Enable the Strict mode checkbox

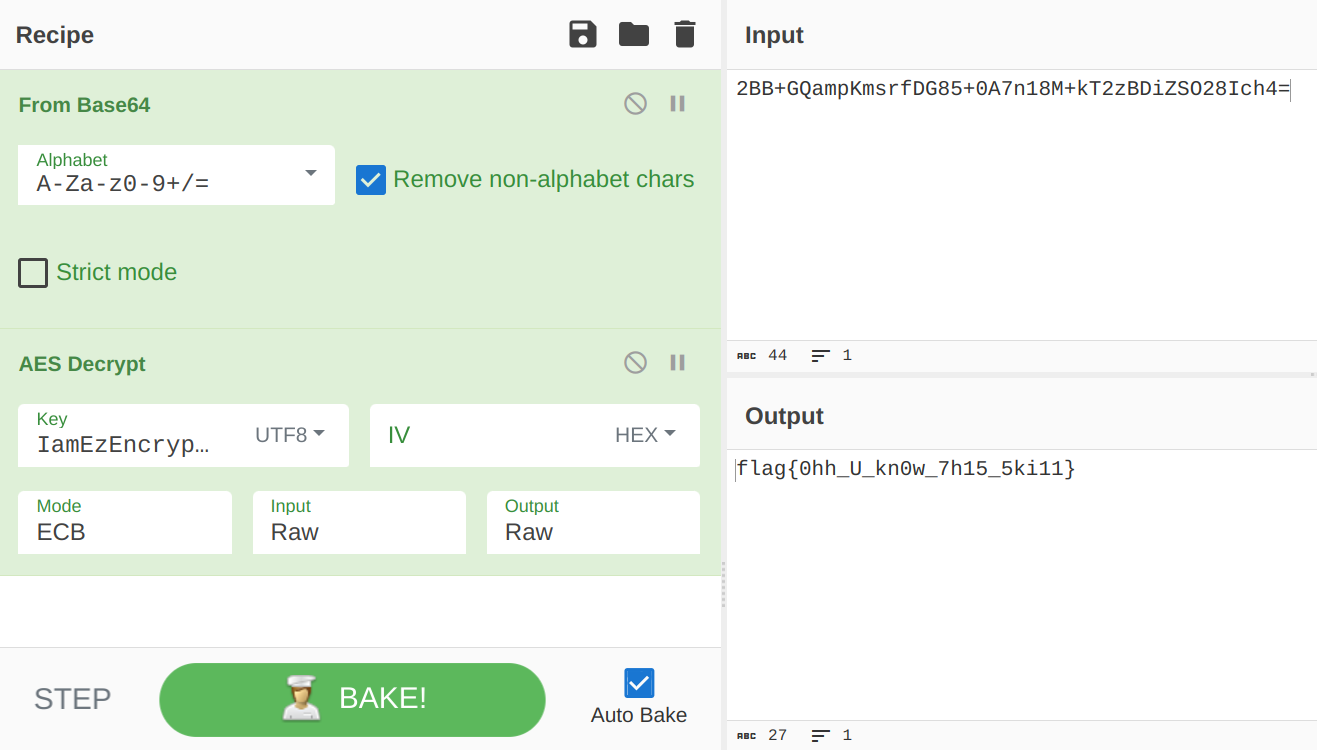tap(33, 272)
